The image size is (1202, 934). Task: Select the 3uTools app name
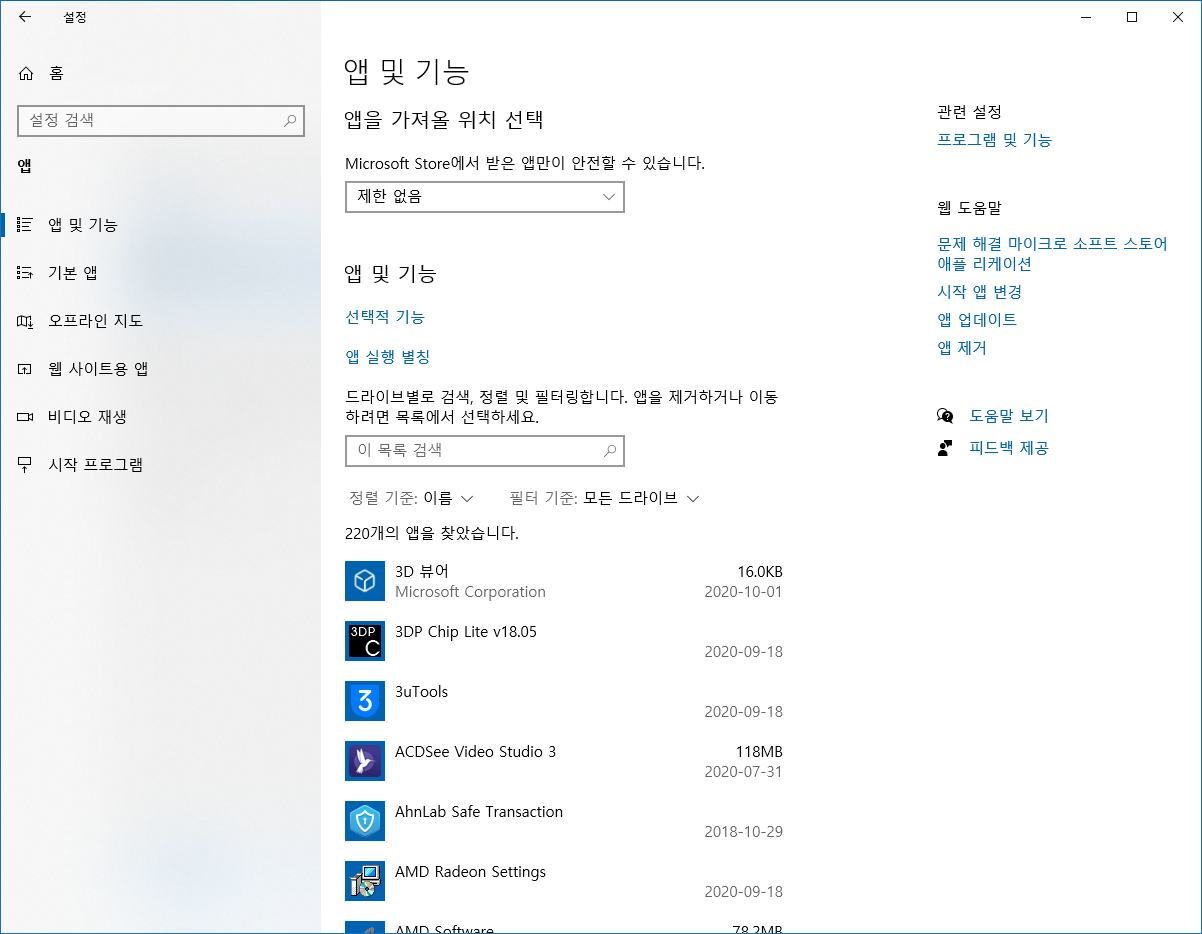click(422, 692)
